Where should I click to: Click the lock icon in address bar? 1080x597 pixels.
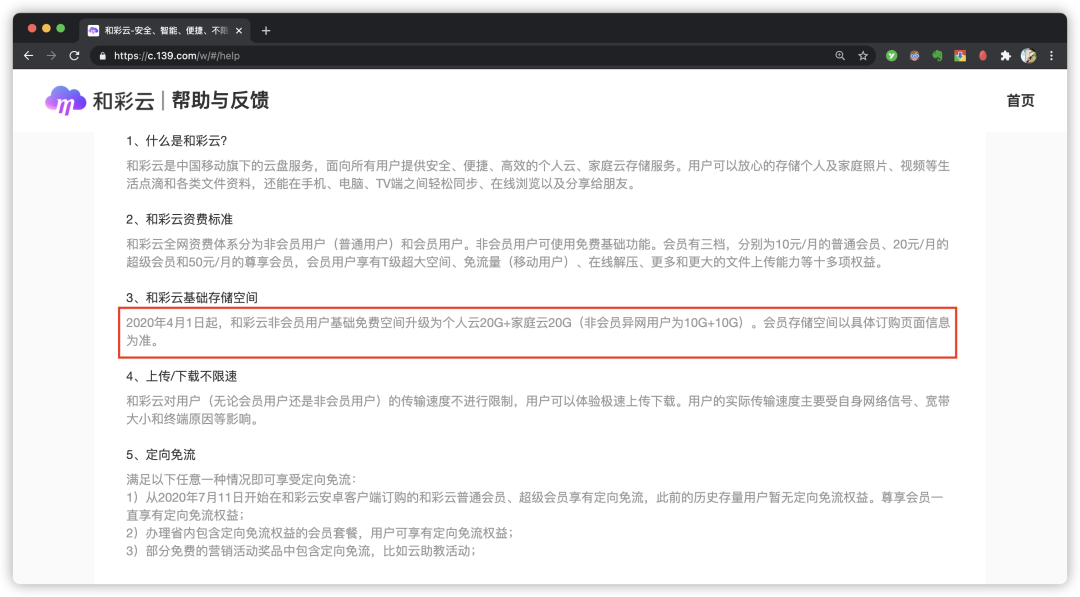(x=103, y=56)
